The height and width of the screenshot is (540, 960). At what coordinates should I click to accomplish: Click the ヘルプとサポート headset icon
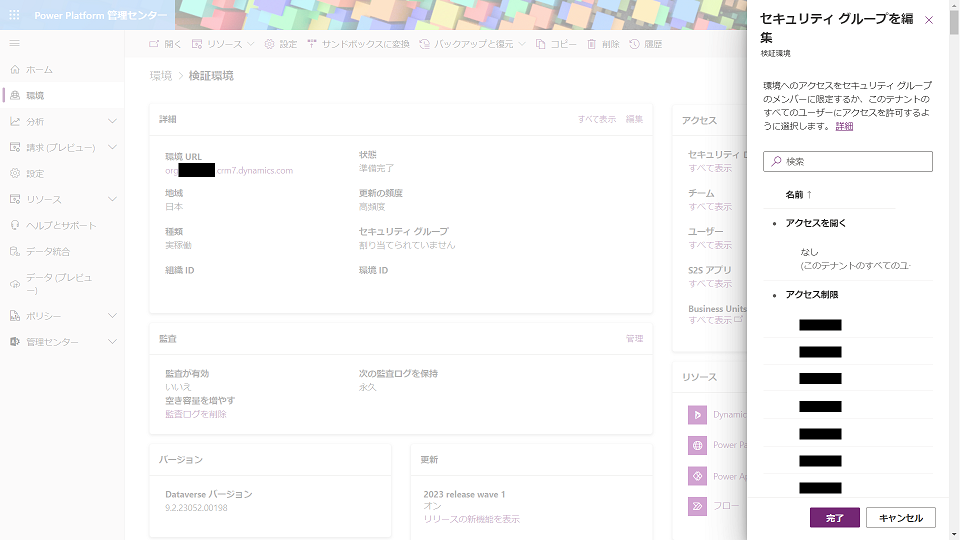(x=15, y=225)
